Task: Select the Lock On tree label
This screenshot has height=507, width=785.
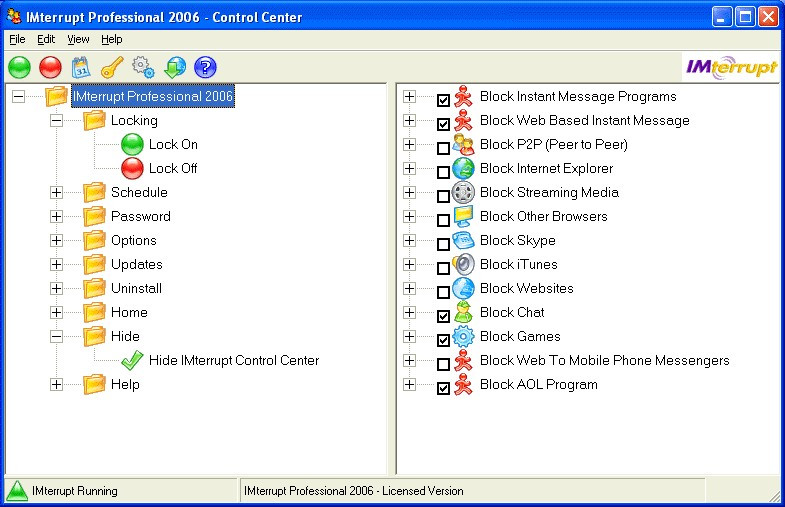Action: (x=173, y=145)
